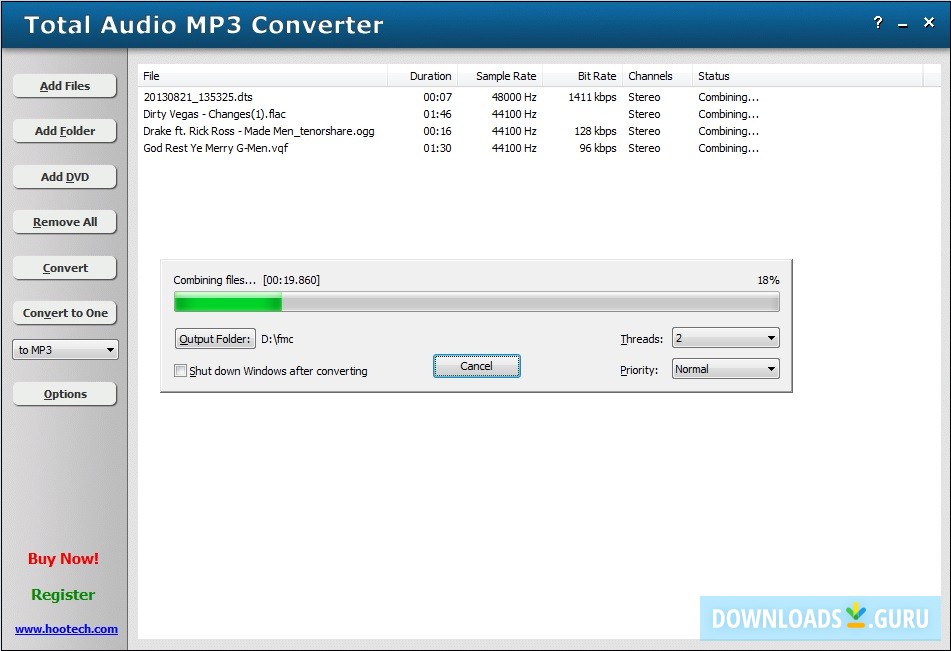
Task: Click the Add Files button
Action: tap(65, 86)
